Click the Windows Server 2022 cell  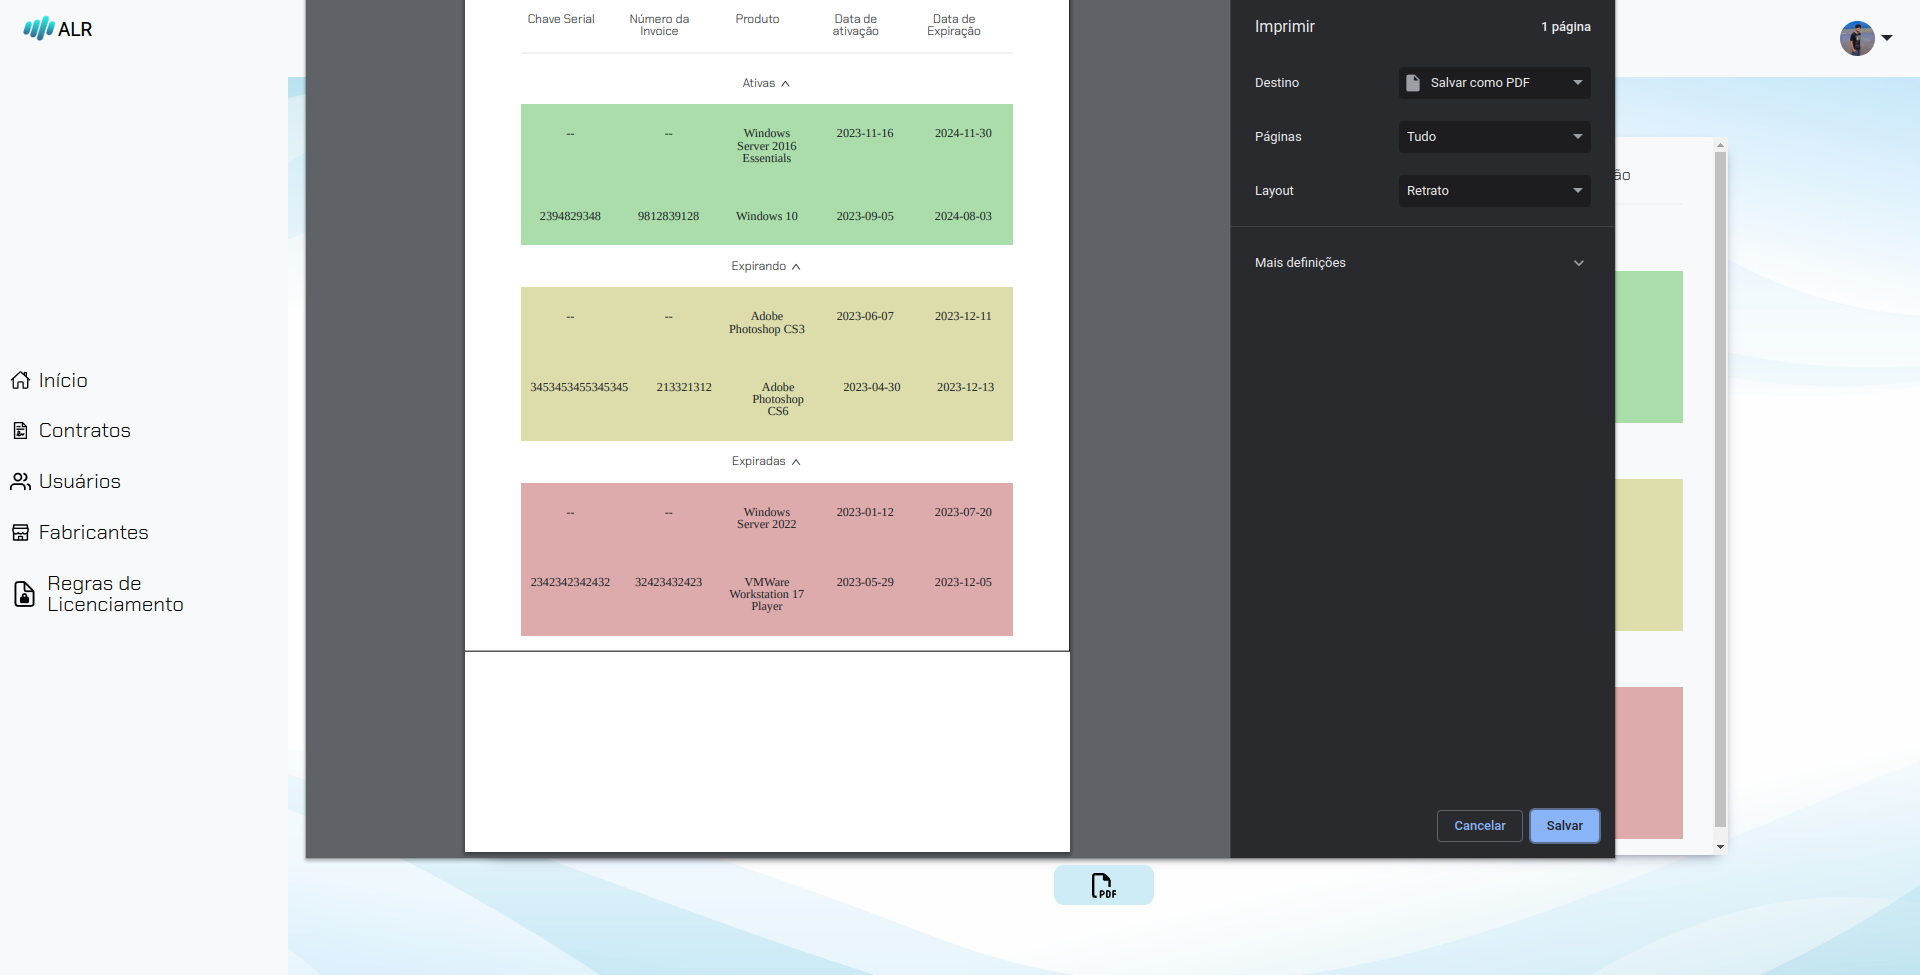(767, 518)
